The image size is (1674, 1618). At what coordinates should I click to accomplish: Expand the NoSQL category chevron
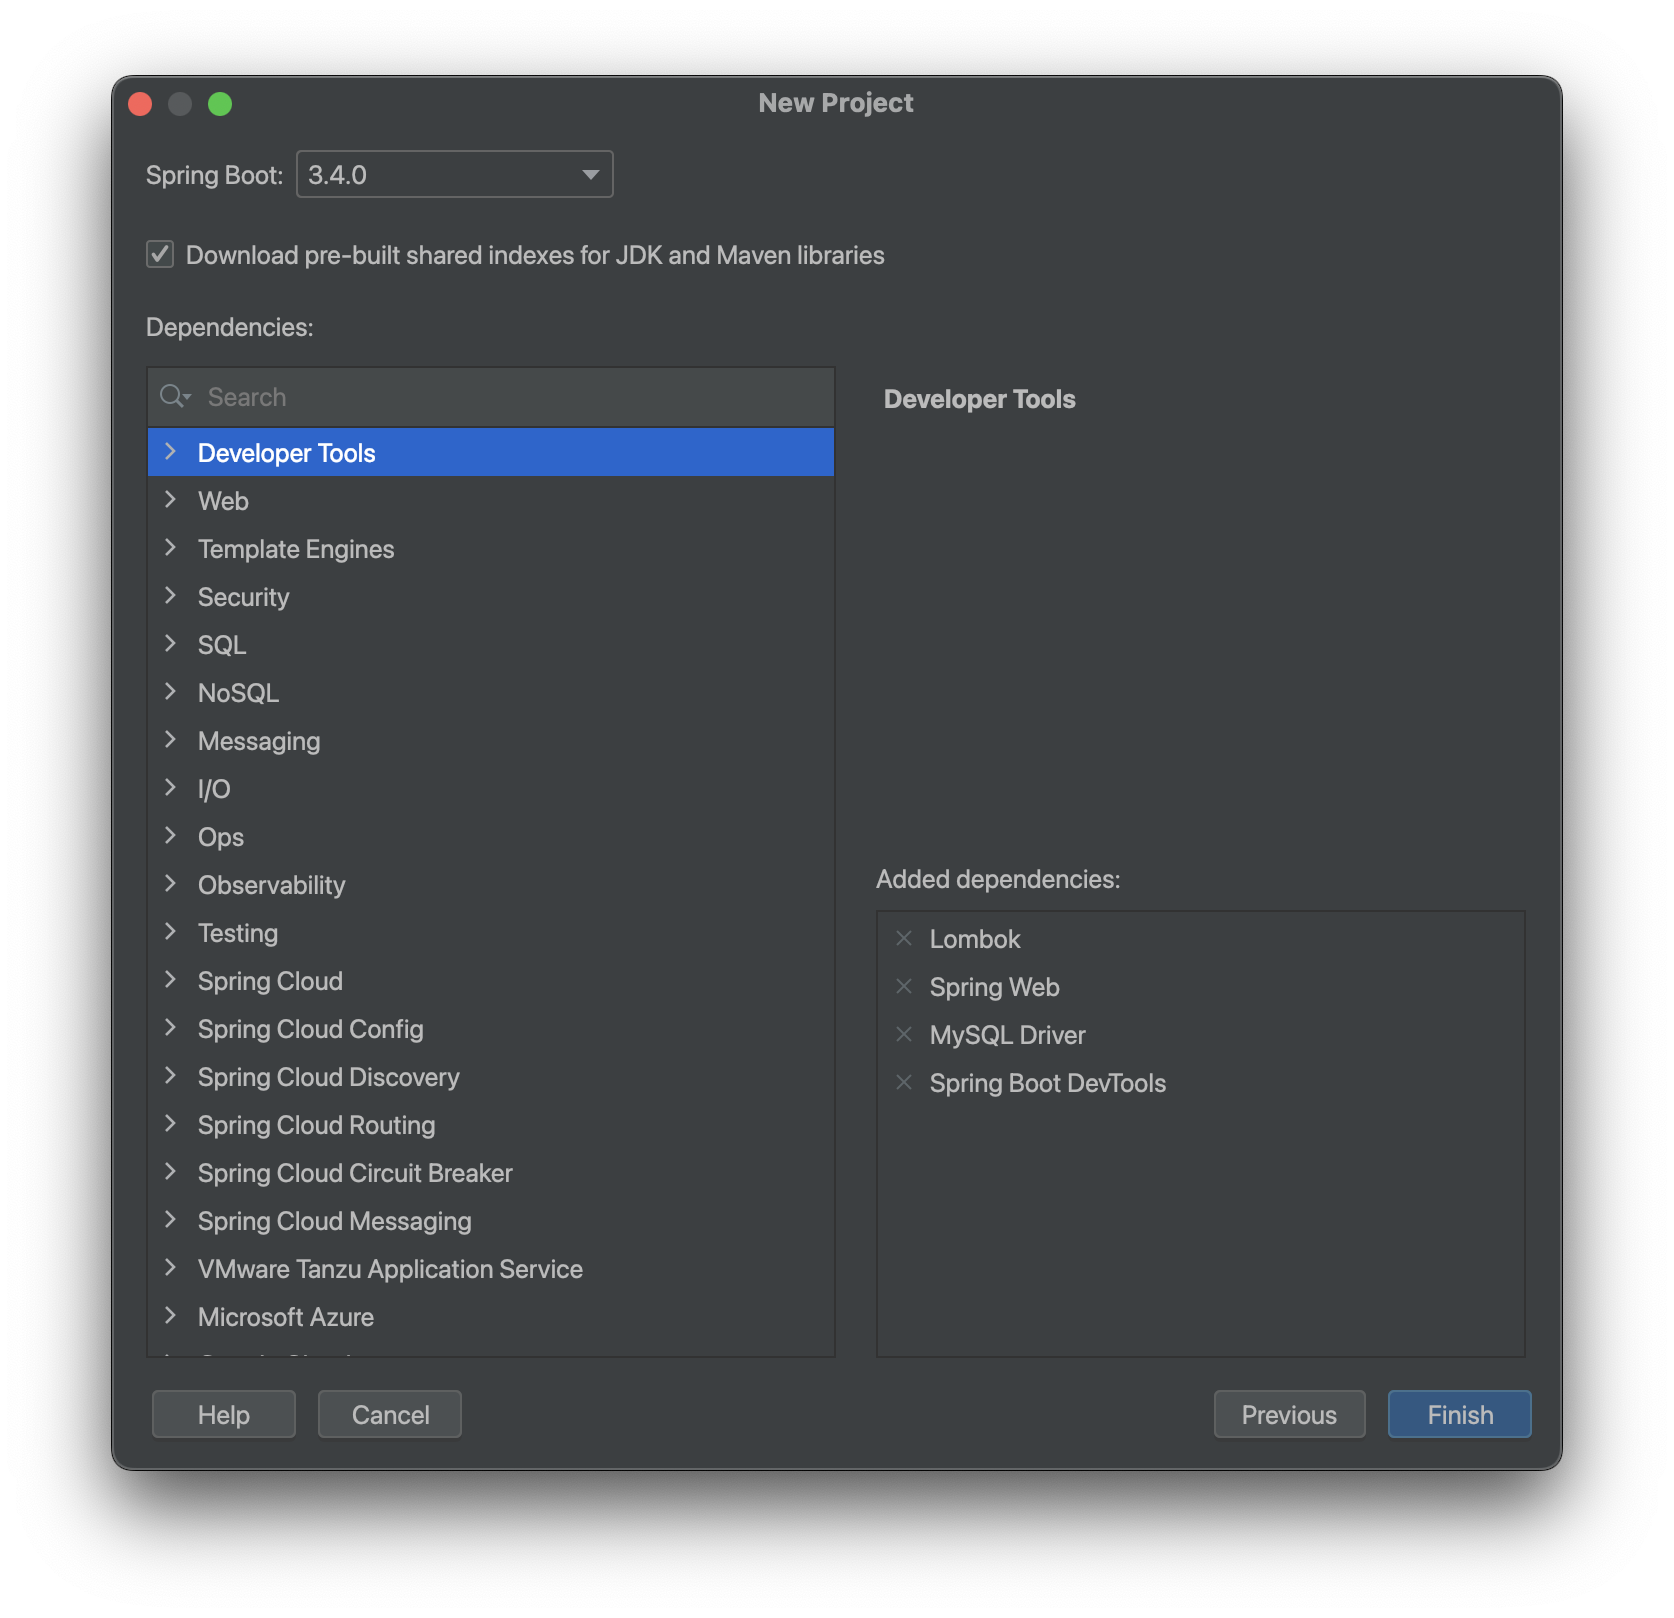click(170, 692)
